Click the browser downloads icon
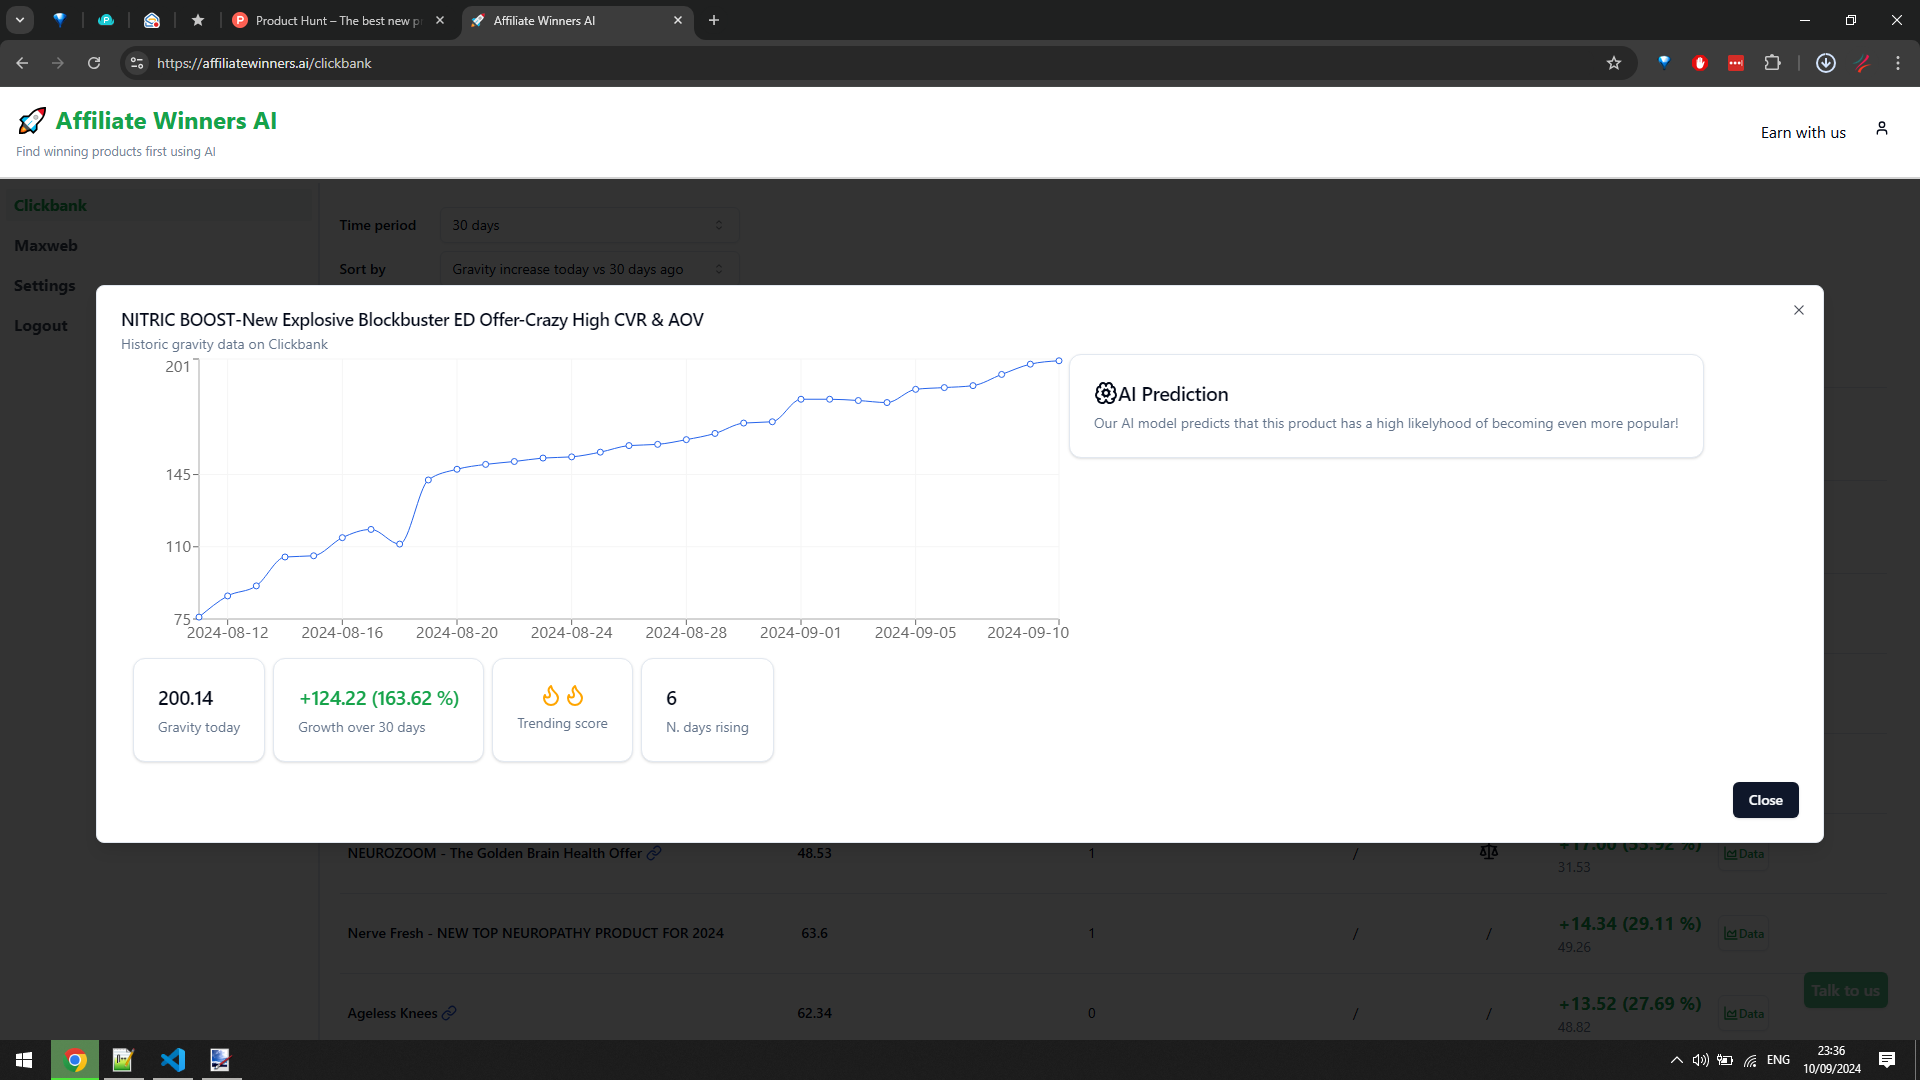This screenshot has width=1920, height=1080. click(1825, 63)
